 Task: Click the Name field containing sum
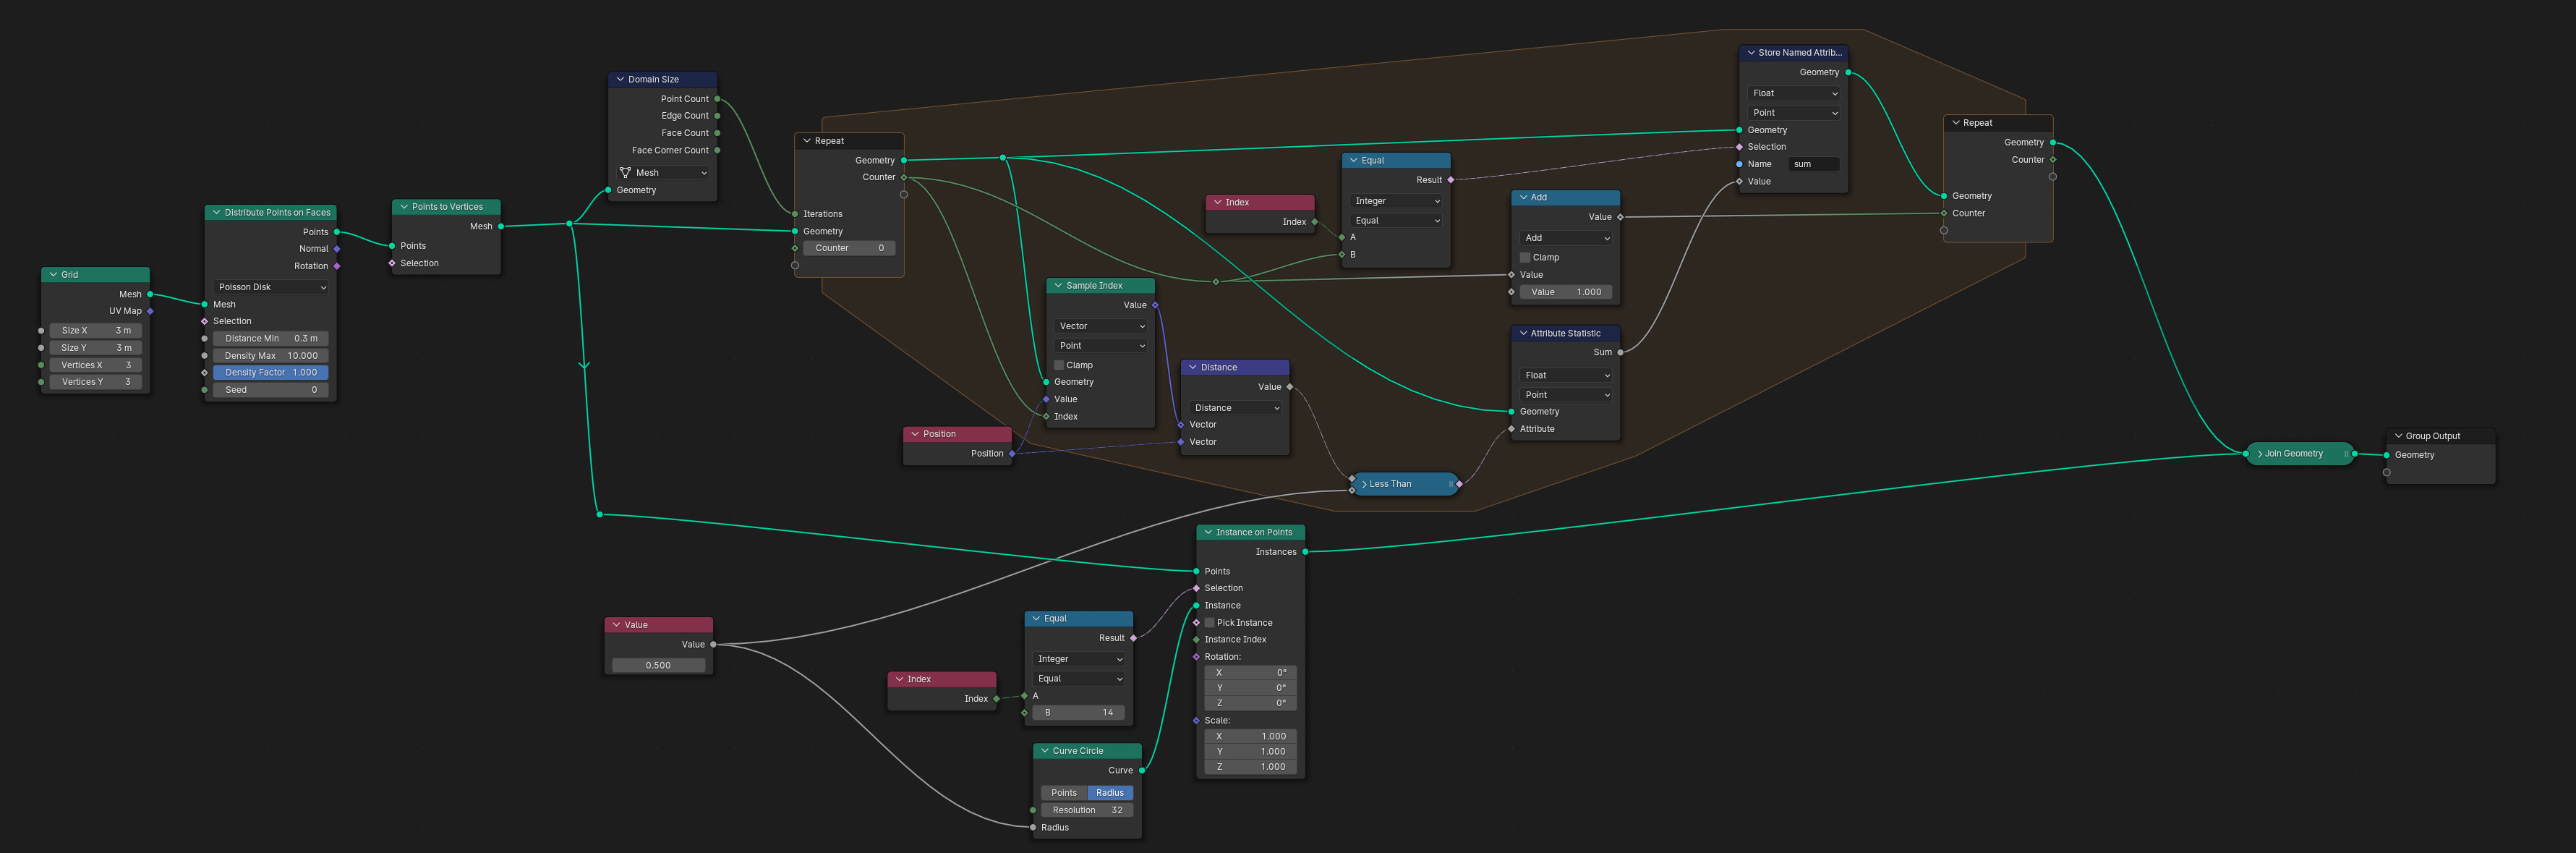pyautogui.click(x=1814, y=165)
